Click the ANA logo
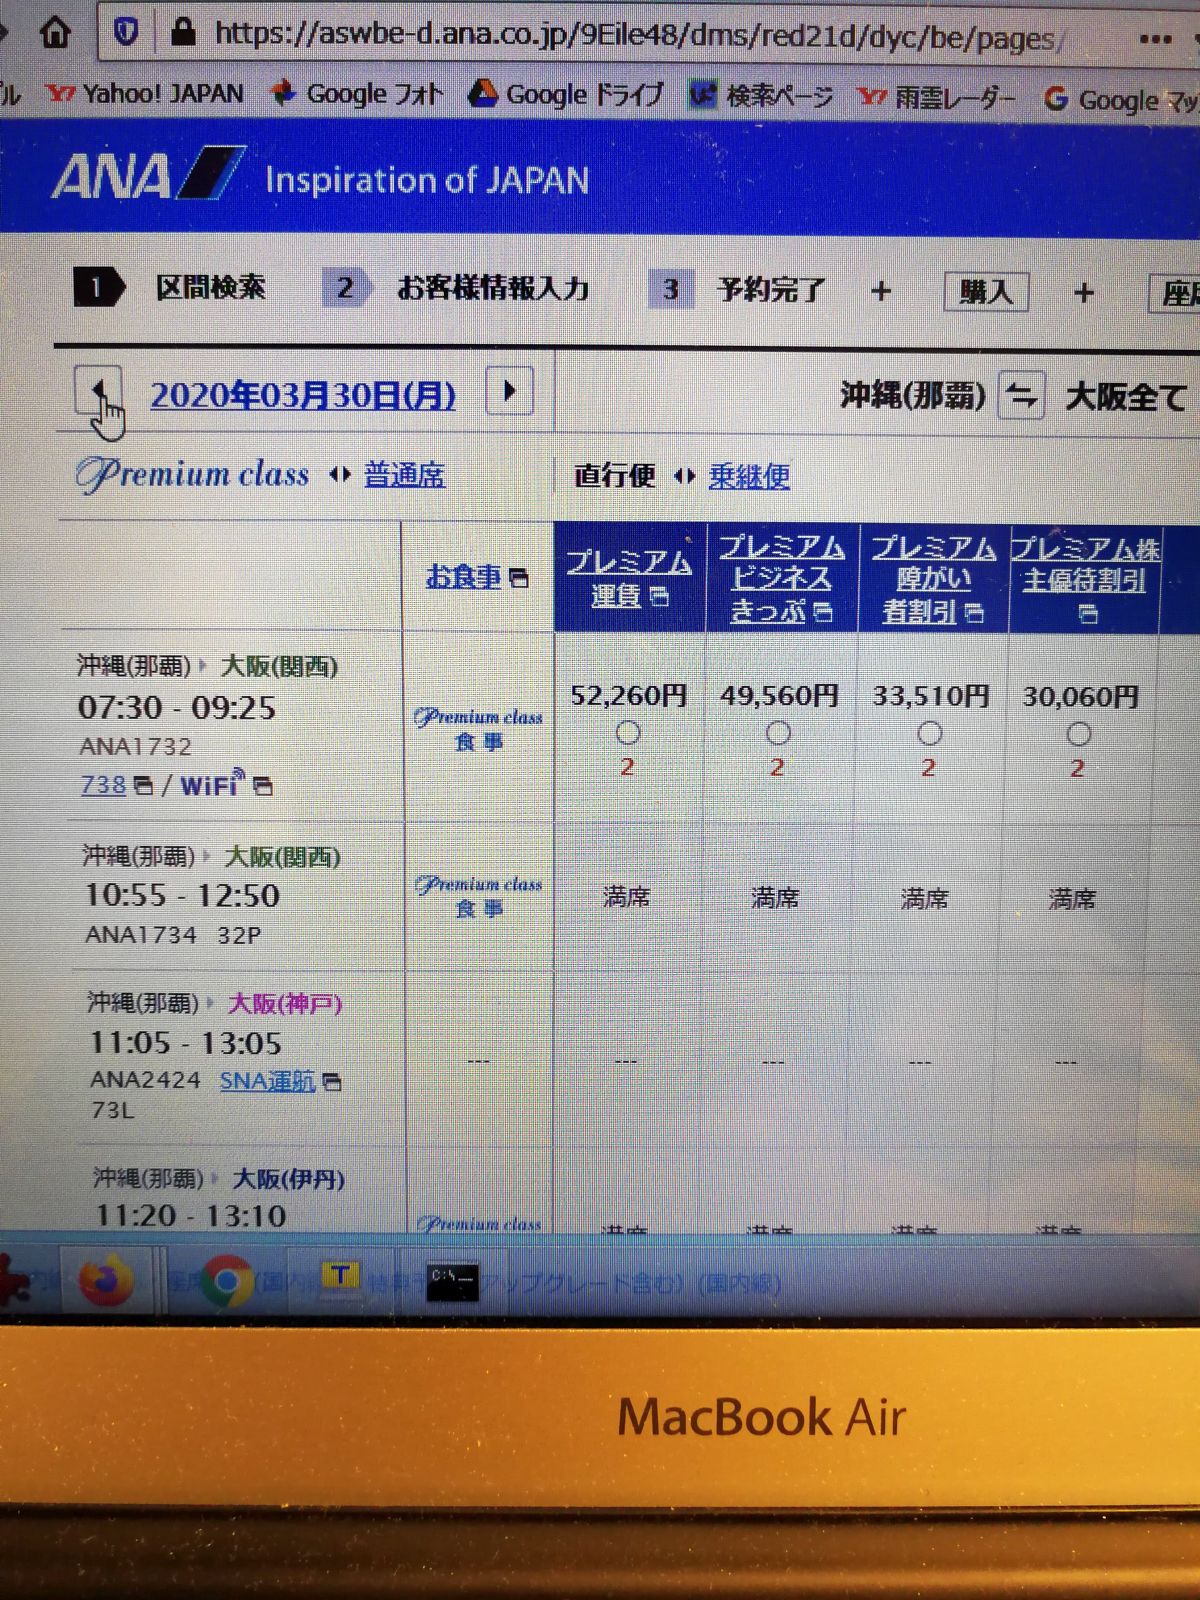This screenshot has height=1600, width=1200. pos(148,176)
